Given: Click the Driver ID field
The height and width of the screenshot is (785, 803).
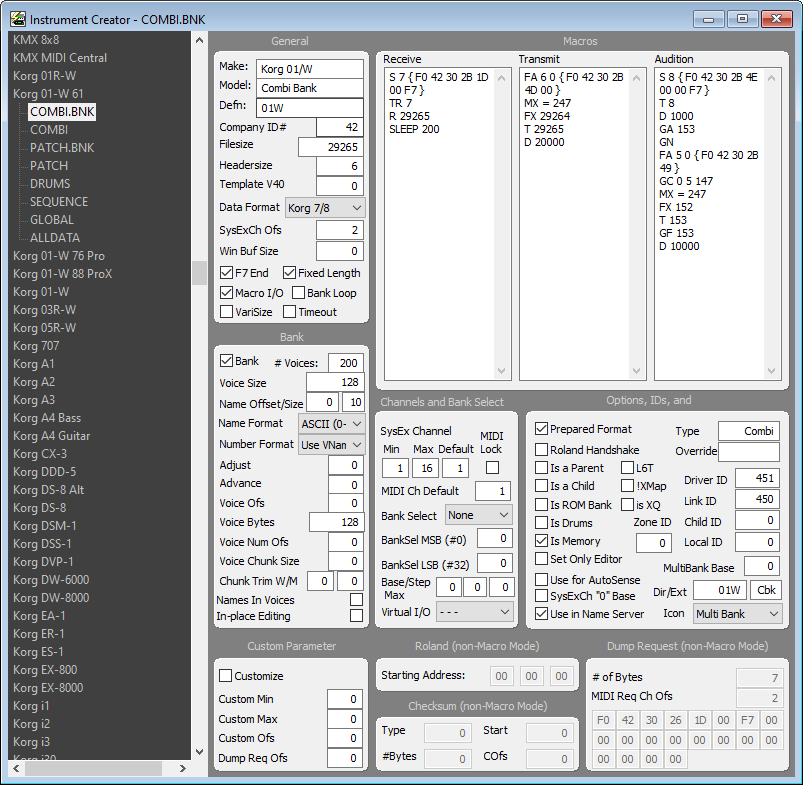Looking at the screenshot, I should tap(757, 478).
